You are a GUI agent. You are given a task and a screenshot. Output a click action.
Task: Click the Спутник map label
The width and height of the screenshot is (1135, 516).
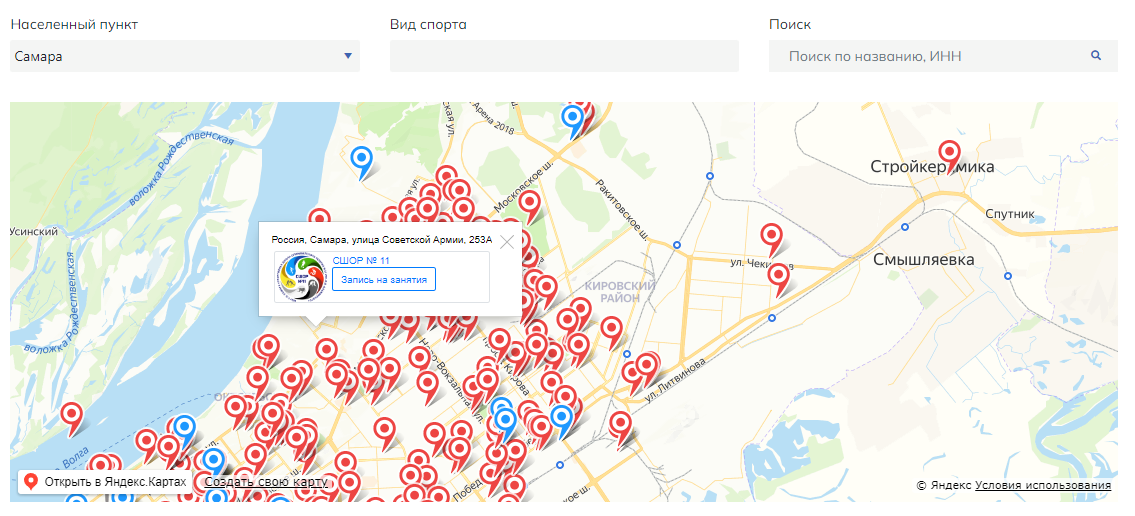[1010, 215]
